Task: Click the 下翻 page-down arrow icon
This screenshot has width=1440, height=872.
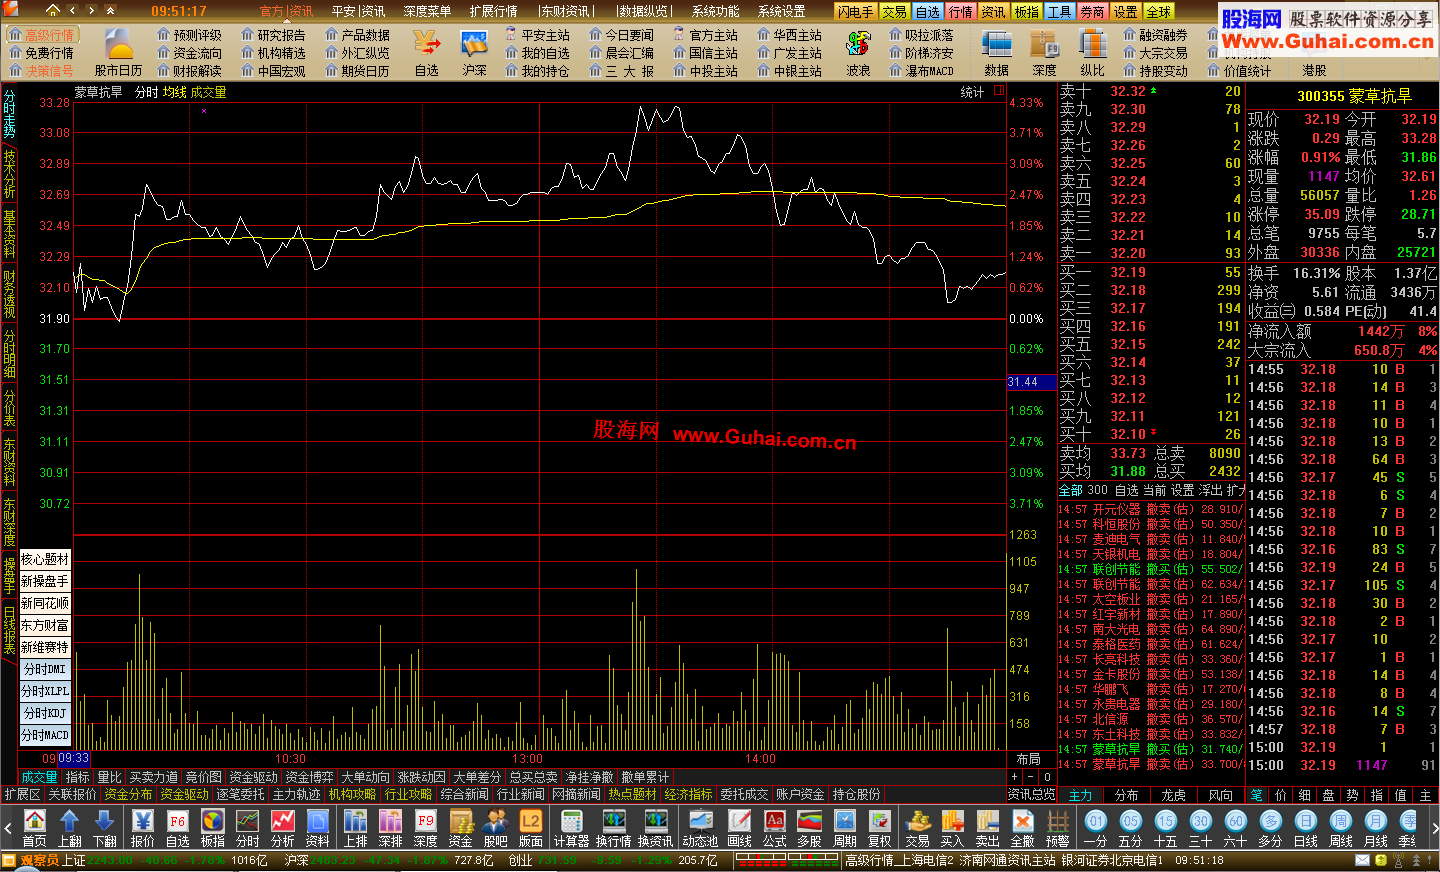Action: tap(105, 828)
